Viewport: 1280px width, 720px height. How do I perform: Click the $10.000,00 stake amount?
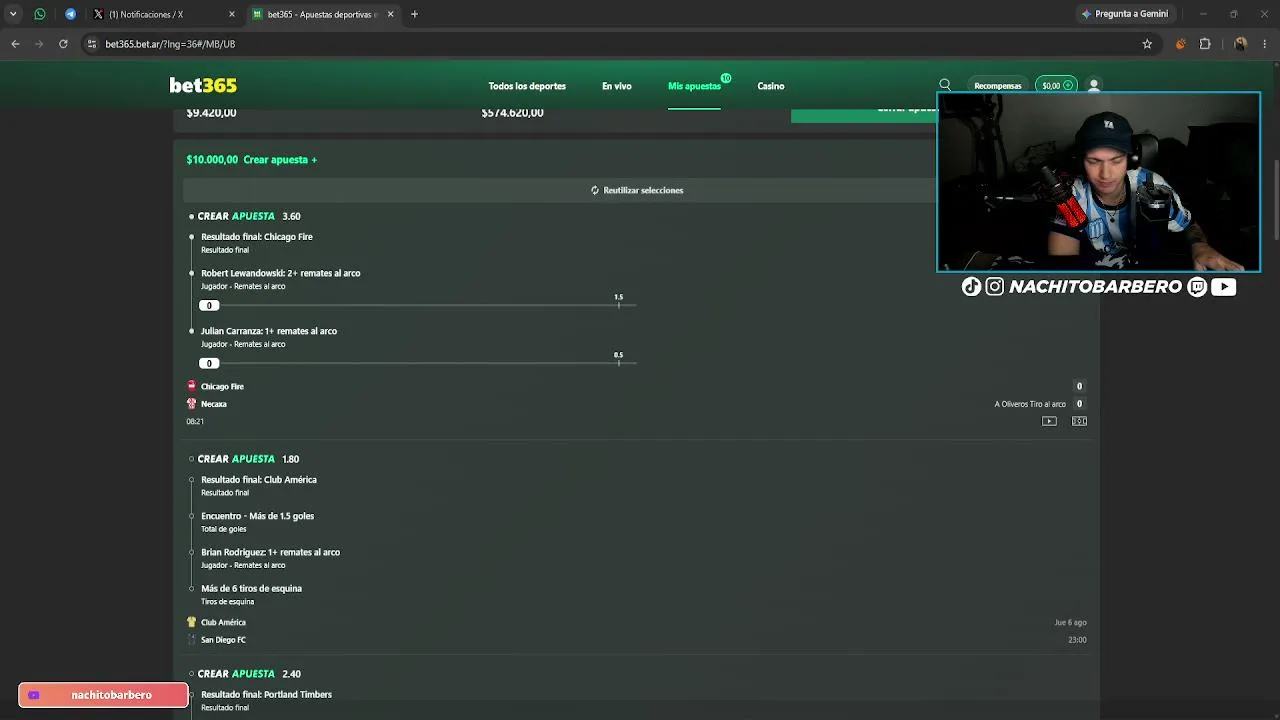212,160
